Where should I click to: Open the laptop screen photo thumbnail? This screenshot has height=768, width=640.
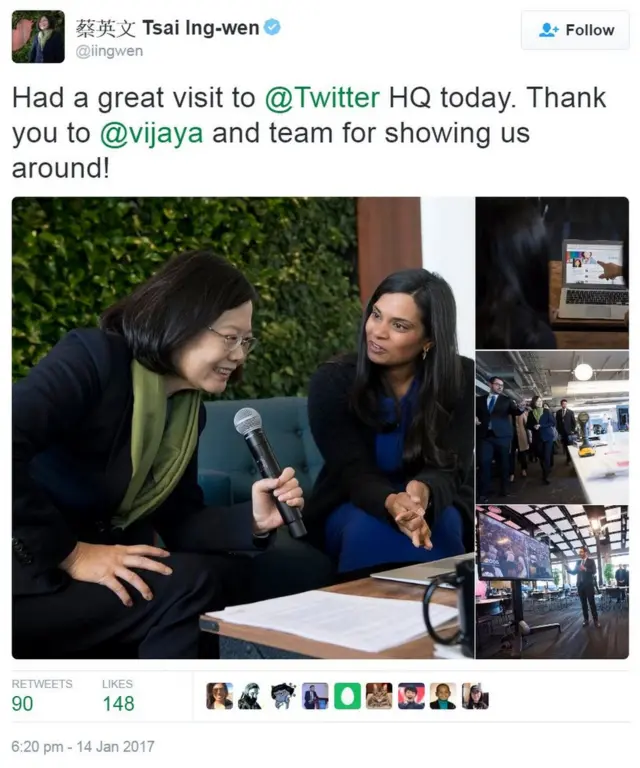(x=552, y=273)
